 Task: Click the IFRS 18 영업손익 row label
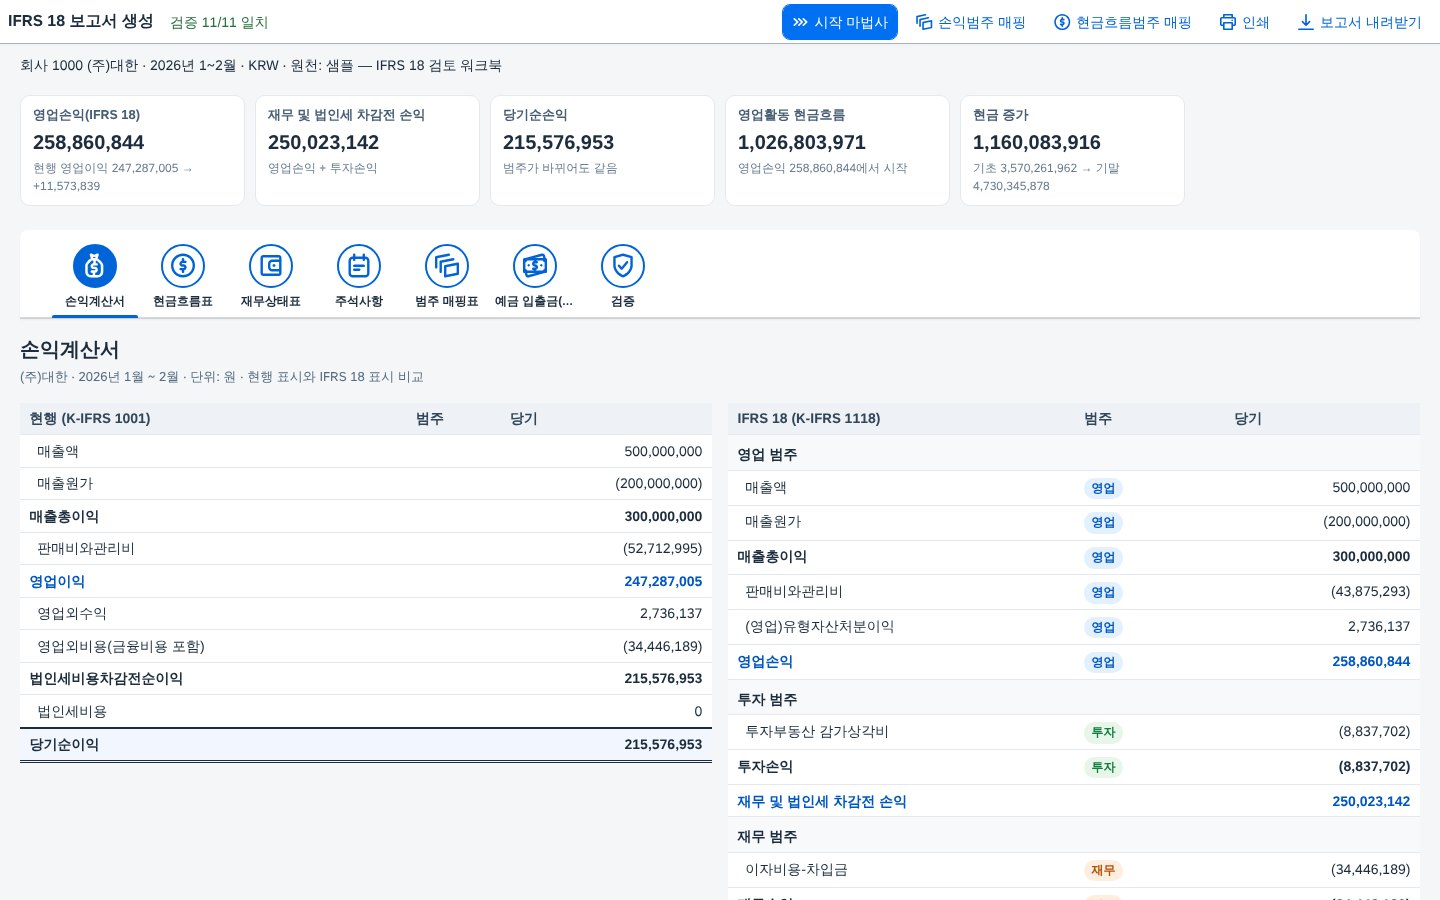click(x=765, y=661)
